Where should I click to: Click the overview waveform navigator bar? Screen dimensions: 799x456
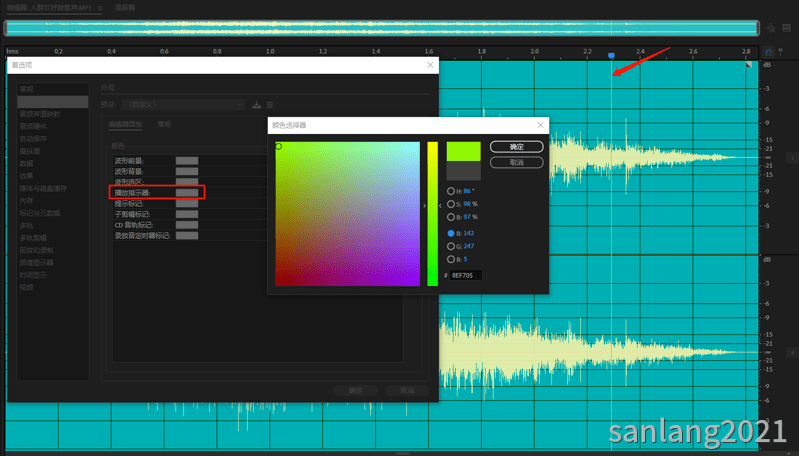pyautogui.click(x=382, y=29)
